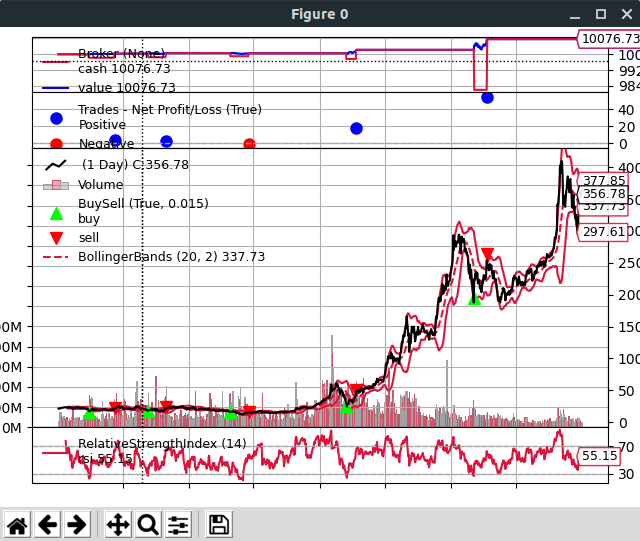Open the Configure subplots sliders dialog
This screenshot has height=541, width=640.
click(x=178, y=525)
